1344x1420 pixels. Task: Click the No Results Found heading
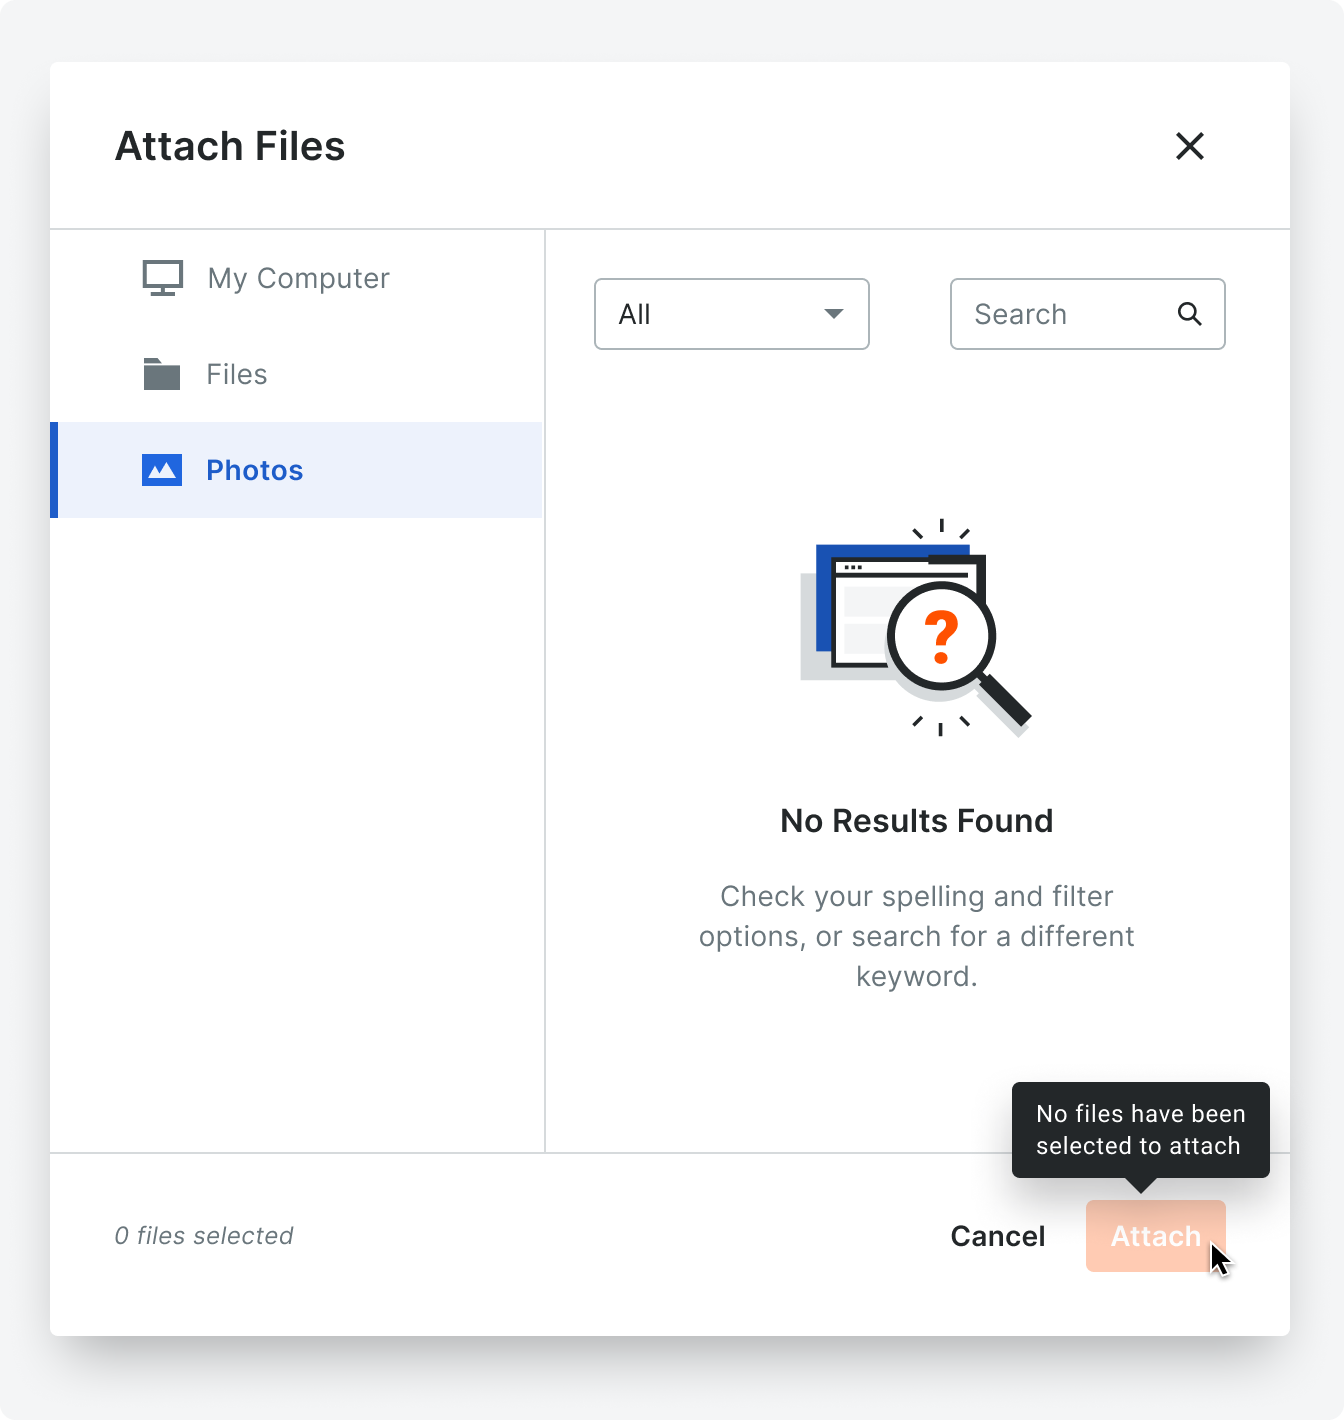(917, 821)
